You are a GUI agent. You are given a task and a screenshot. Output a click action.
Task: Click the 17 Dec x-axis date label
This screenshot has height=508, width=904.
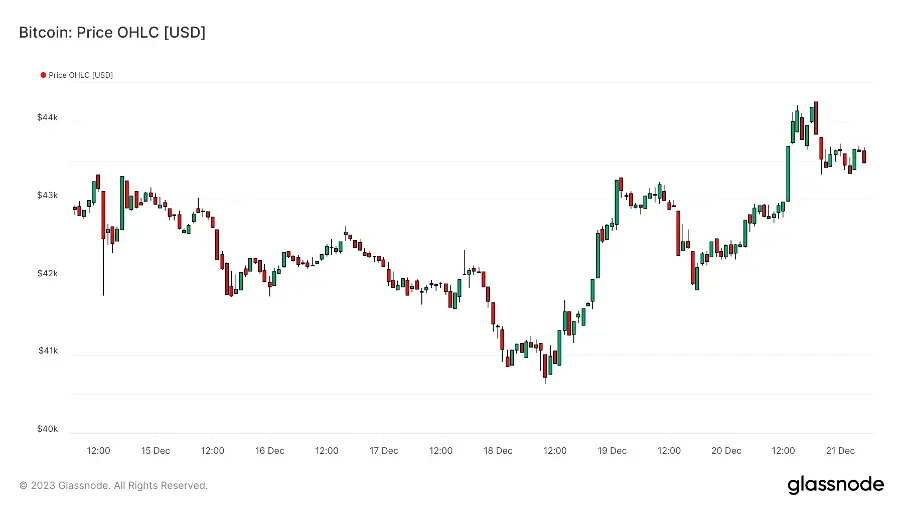coord(383,451)
